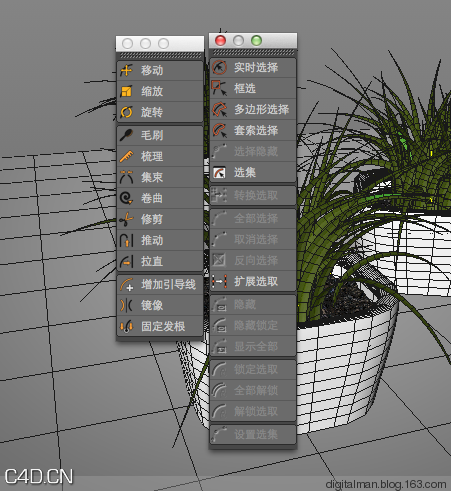Screen dimensions: 451x491
Task: Activate the 修剪 scissors cut icon
Action: (x=126, y=219)
